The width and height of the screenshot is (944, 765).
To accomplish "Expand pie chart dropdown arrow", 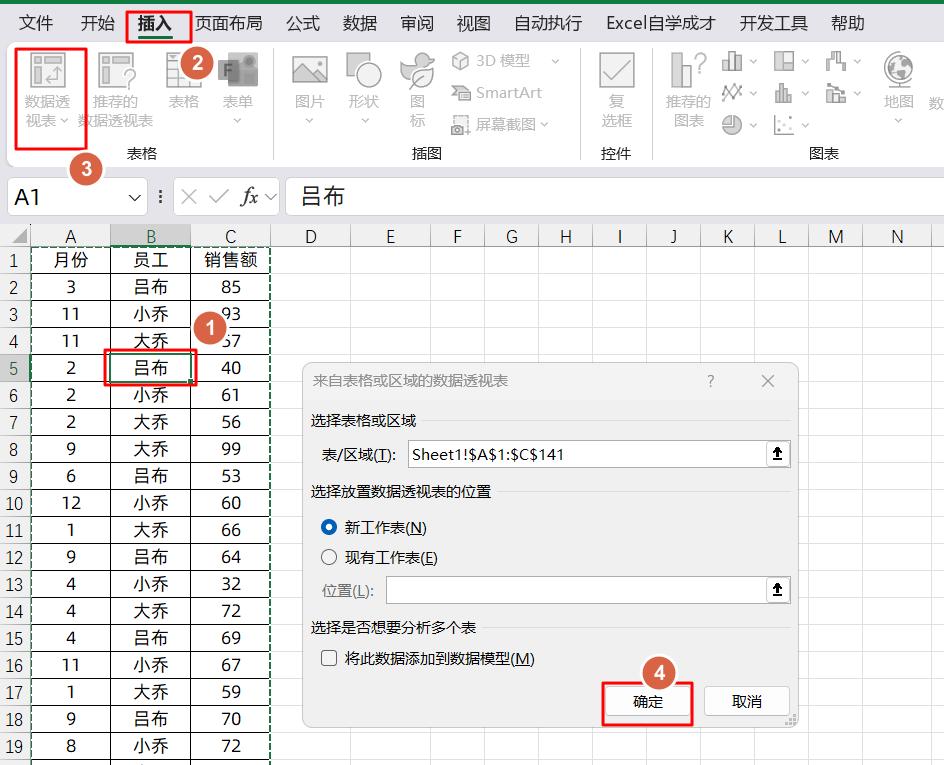I will (x=753, y=125).
